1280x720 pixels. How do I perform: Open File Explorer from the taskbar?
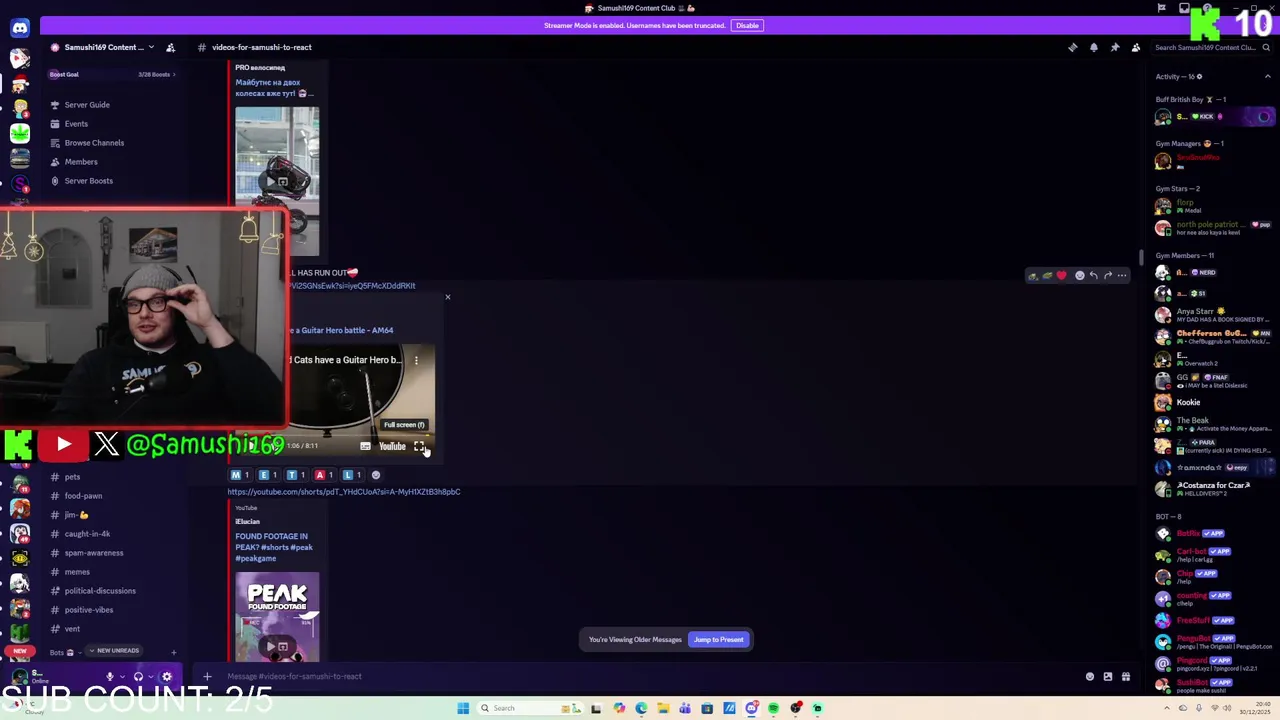[x=663, y=708]
